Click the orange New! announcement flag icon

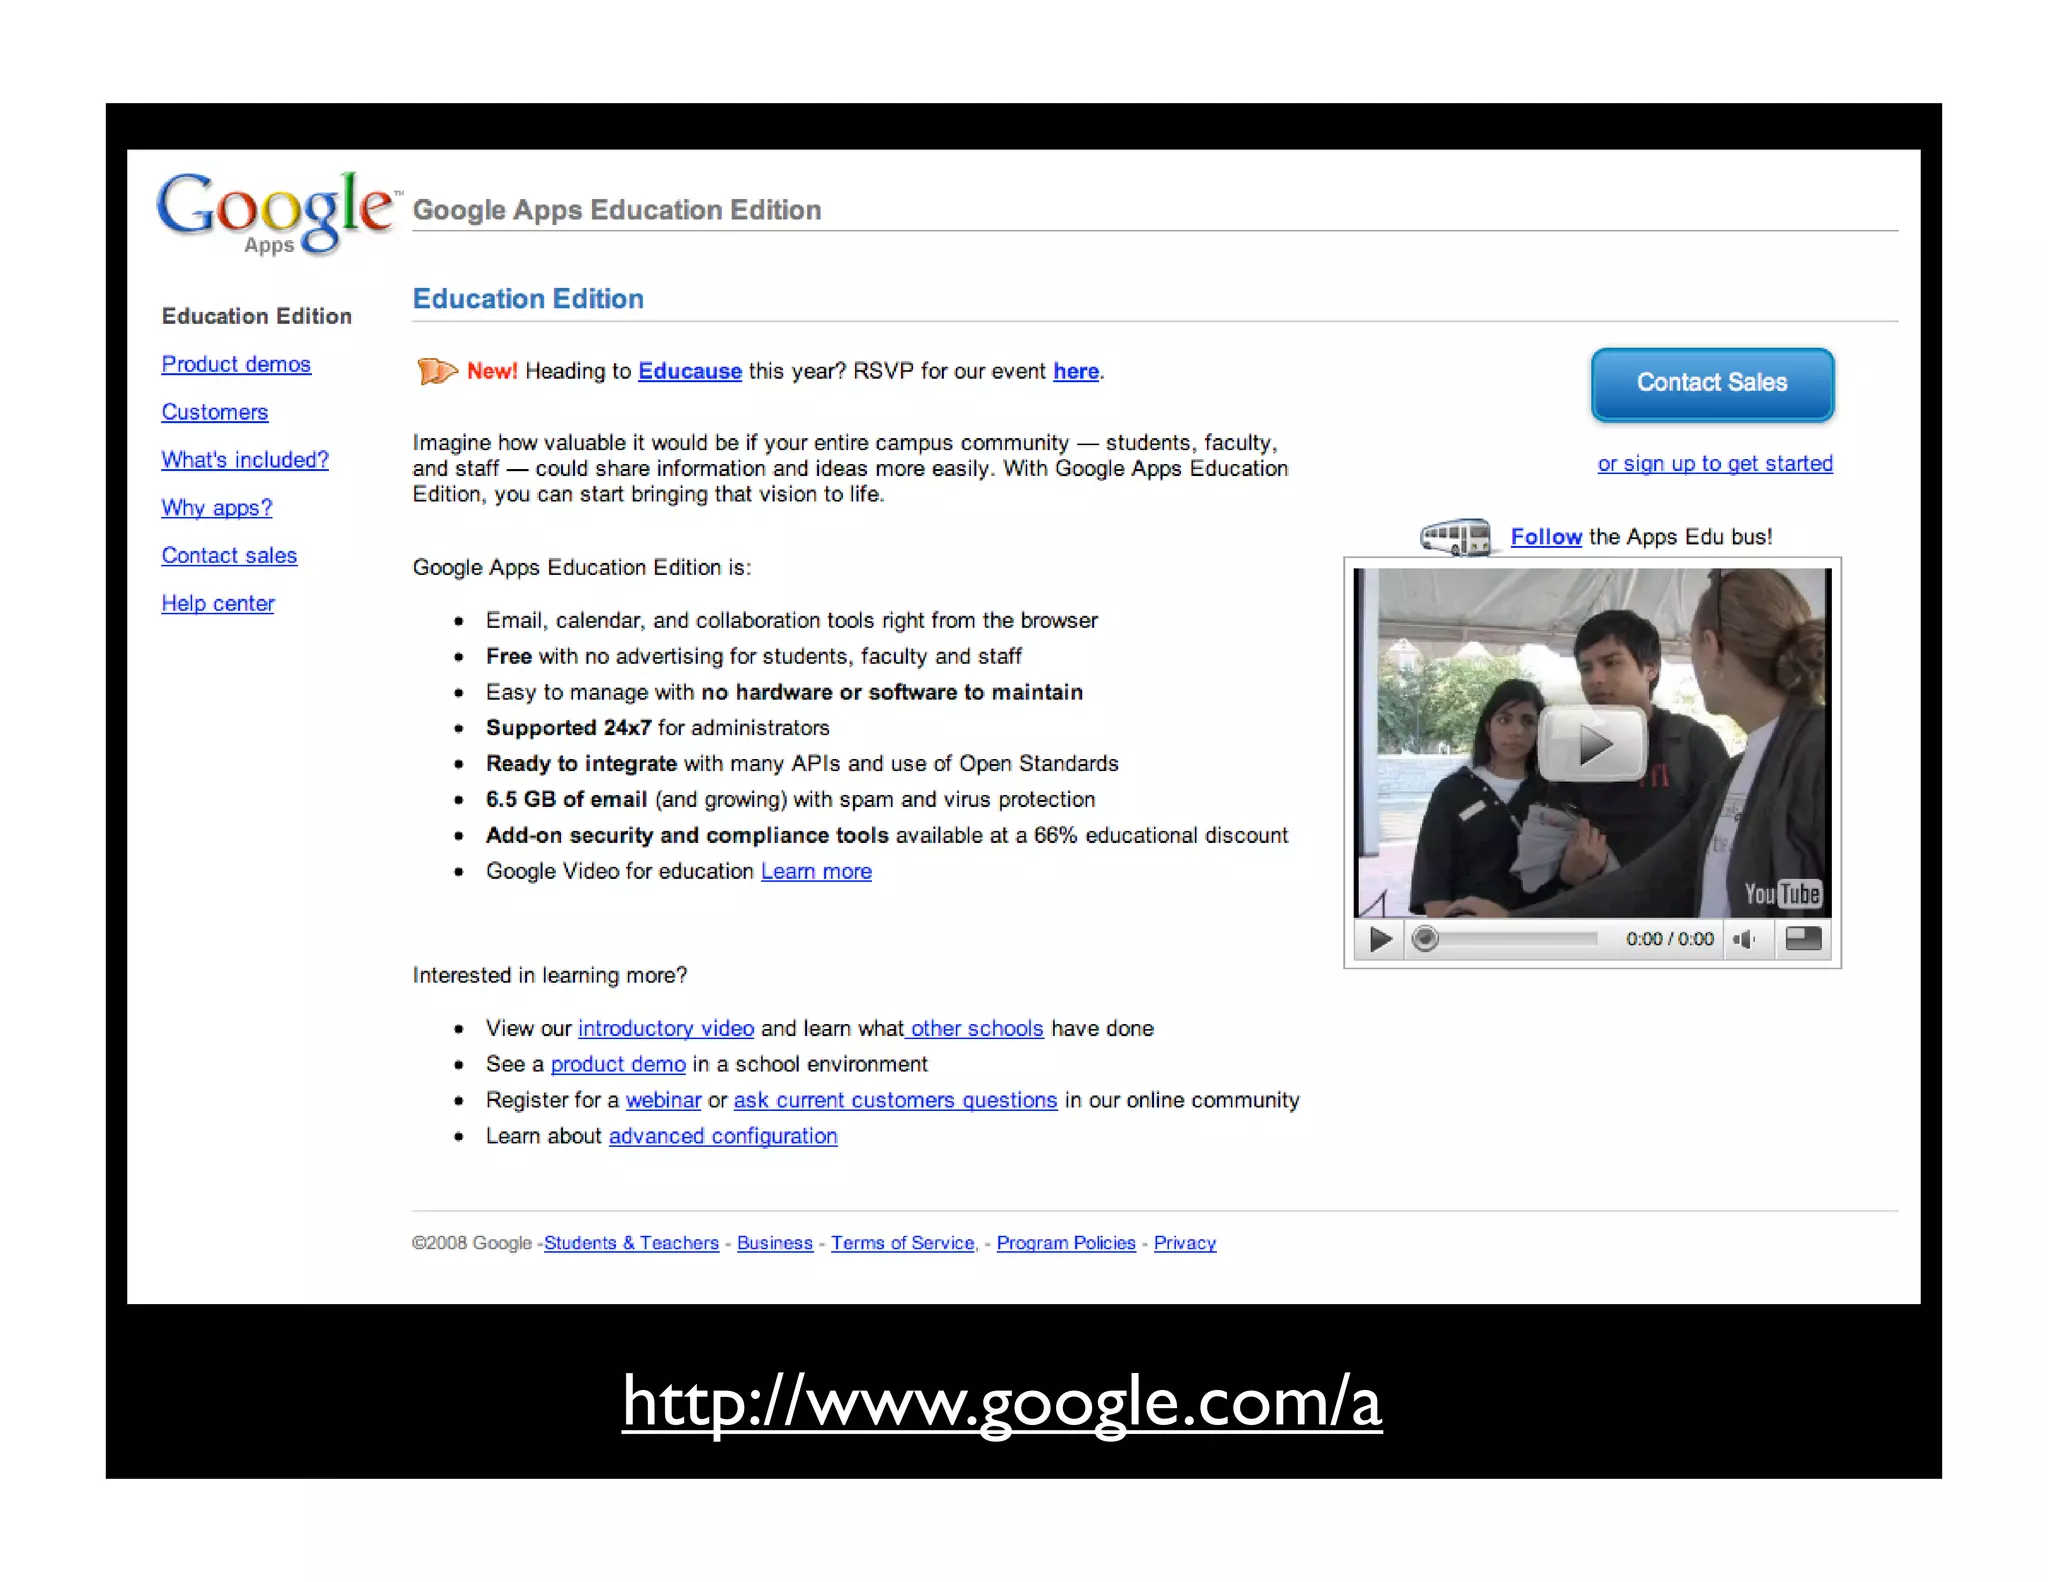pyautogui.click(x=436, y=371)
